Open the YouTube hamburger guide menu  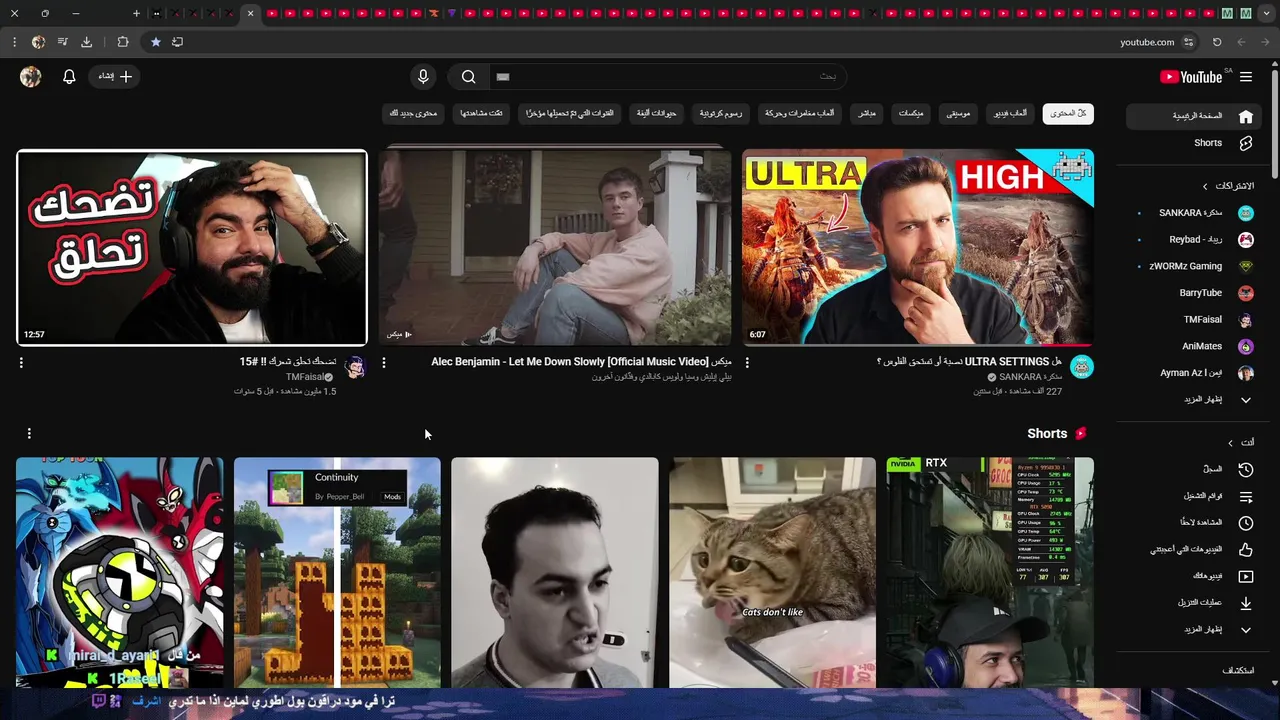click(1246, 77)
